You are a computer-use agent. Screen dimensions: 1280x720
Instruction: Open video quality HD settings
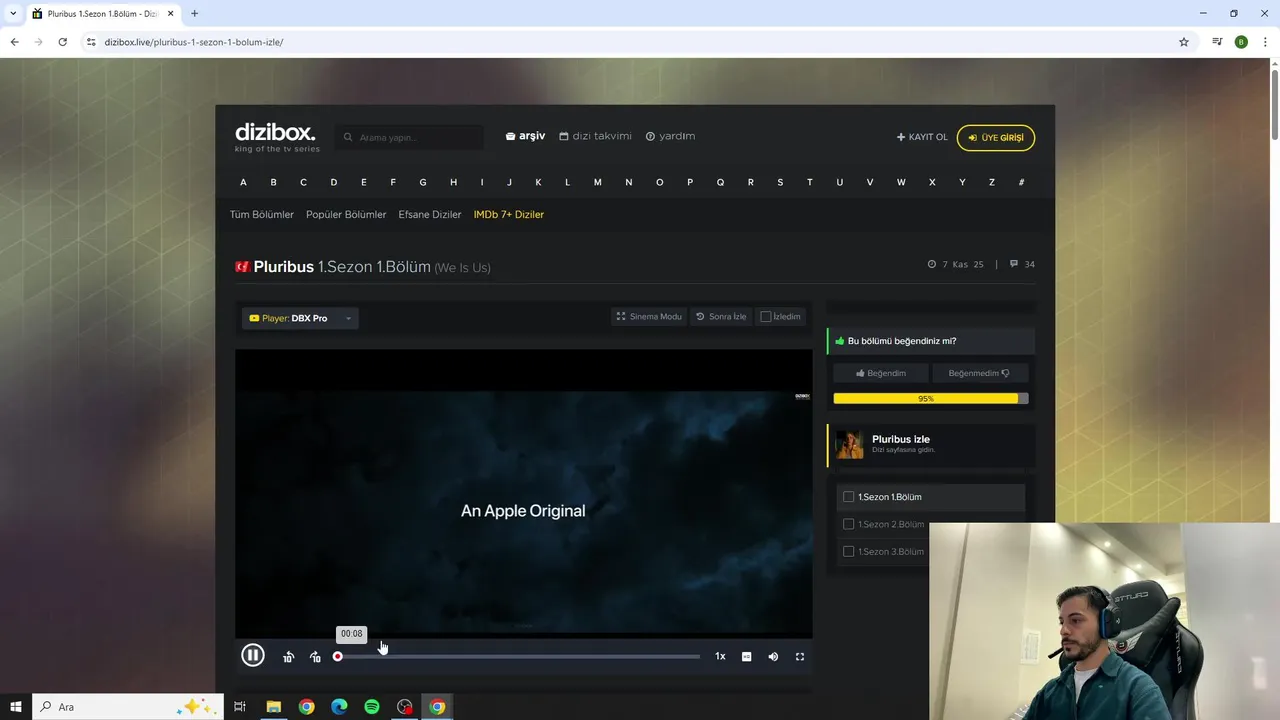[746, 657]
